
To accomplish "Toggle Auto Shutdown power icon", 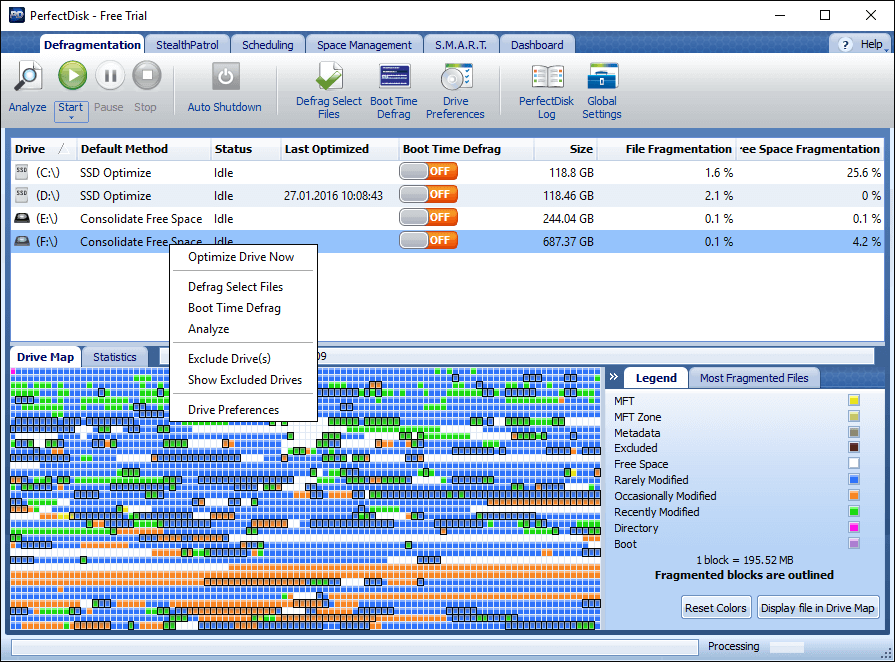I will click(x=225, y=76).
